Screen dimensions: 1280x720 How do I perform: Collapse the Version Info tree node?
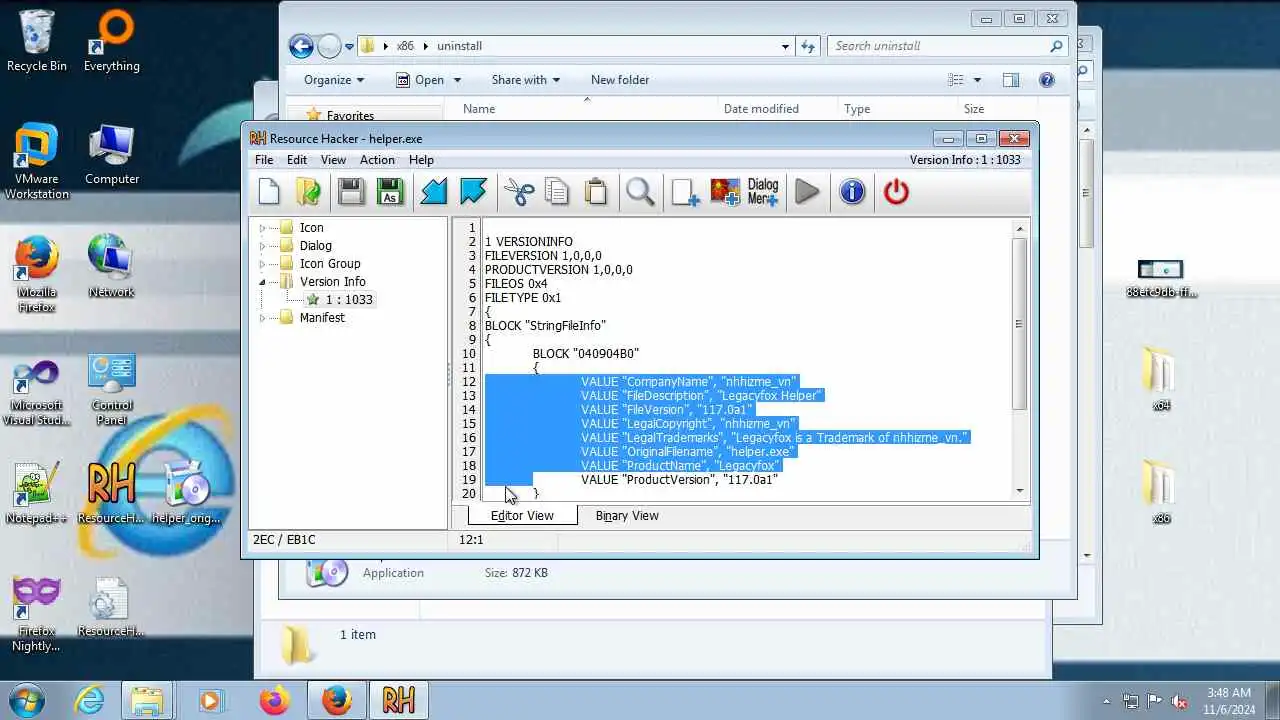point(263,282)
